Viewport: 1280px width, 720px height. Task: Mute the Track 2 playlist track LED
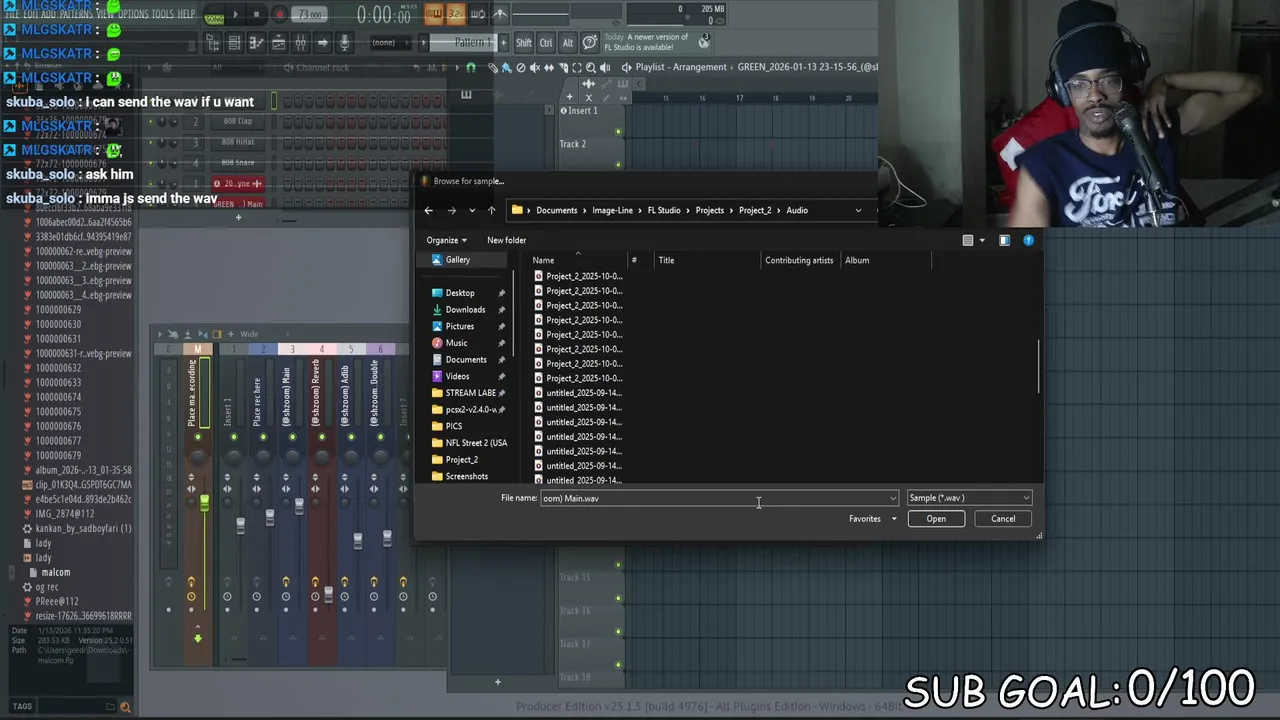[618, 164]
